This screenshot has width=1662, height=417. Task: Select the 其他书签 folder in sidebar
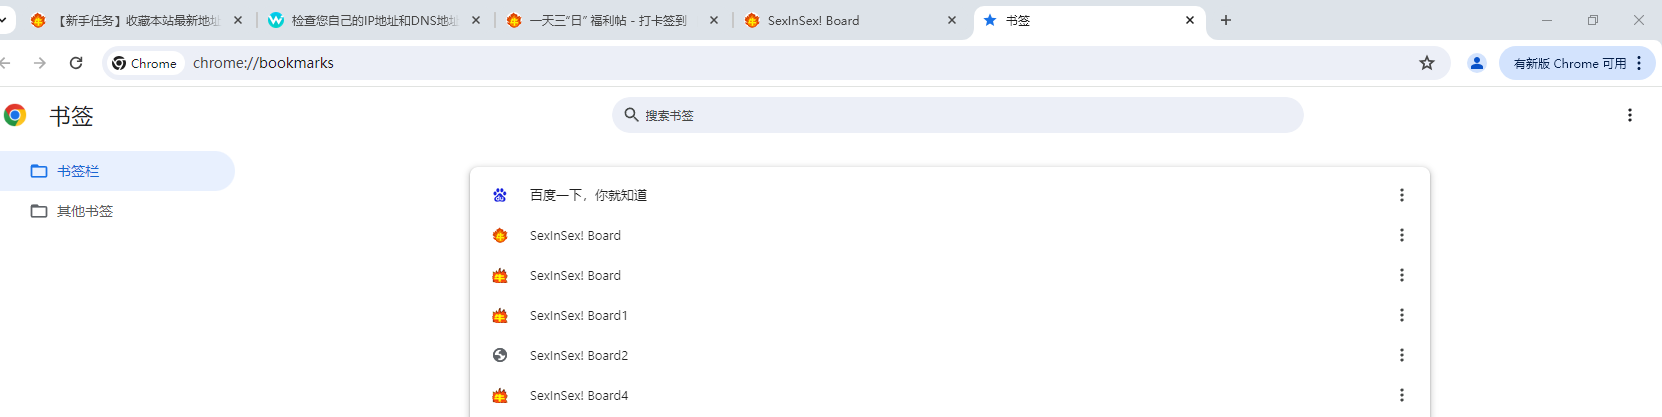(117, 211)
